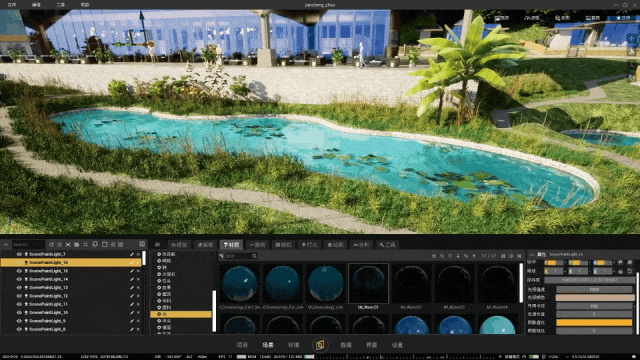Toggle visibility of ScenePointLight_10
The image size is (640, 360).
click(x=19, y=313)
